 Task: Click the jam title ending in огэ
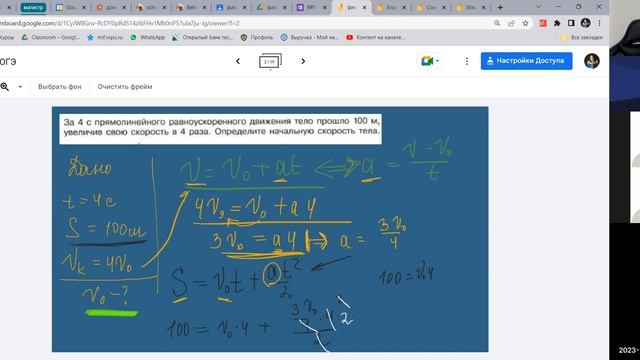pos(8,61)
